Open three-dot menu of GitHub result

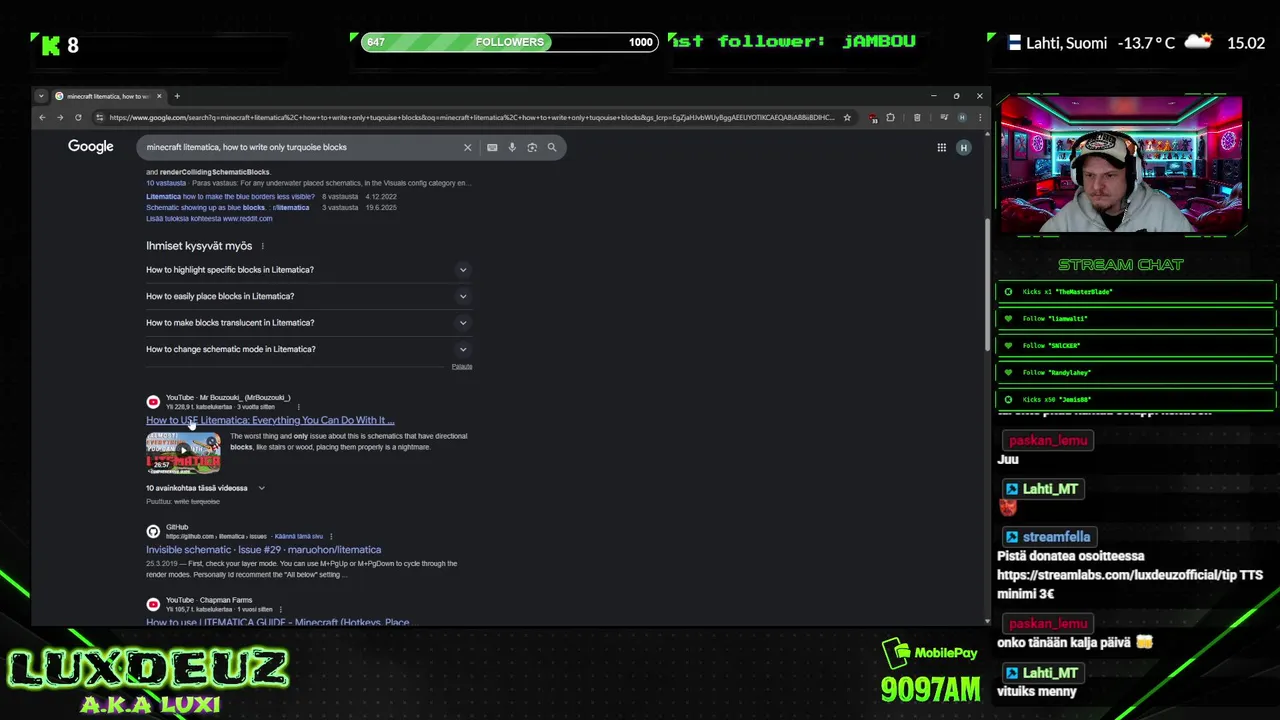[331, 536]
